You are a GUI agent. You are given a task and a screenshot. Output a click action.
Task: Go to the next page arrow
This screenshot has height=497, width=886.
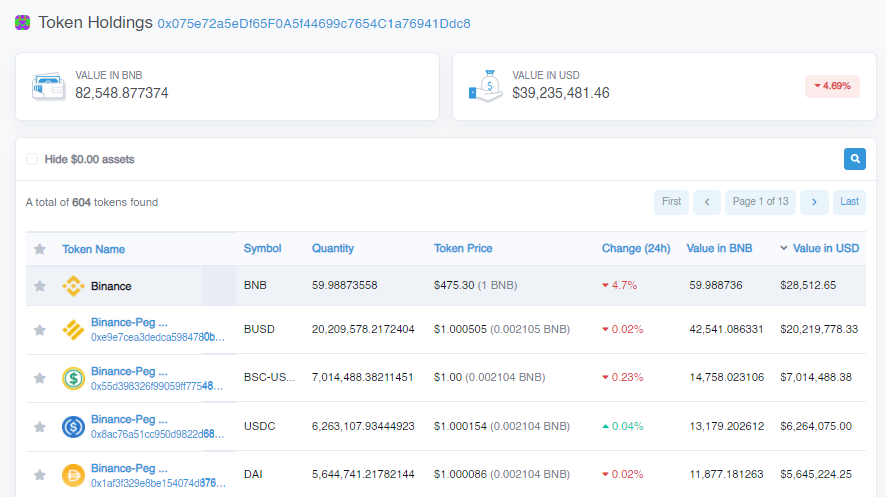pyautogui.click(x=814, y=202)
